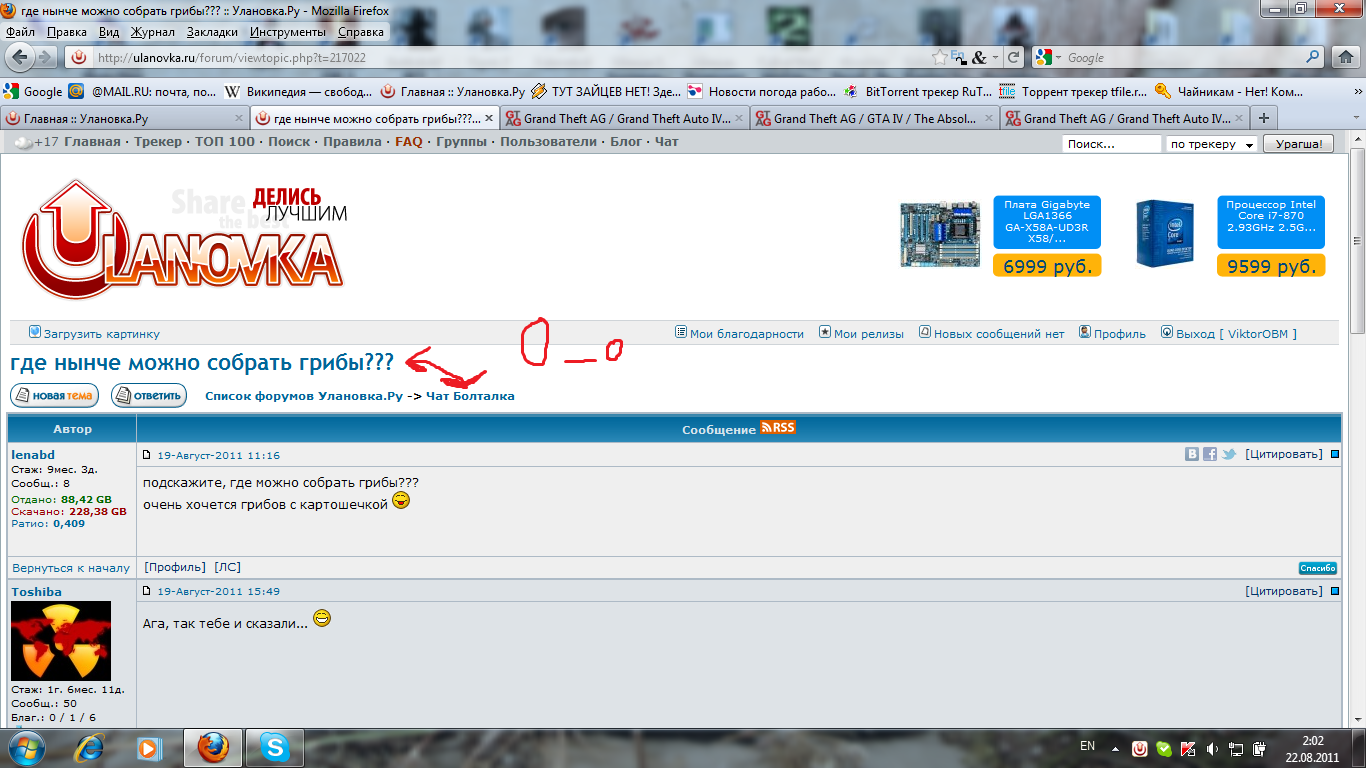Mute sound via the tray speaker icon
This screenshot has width=1366, height=768.
tap(1212, 750)
